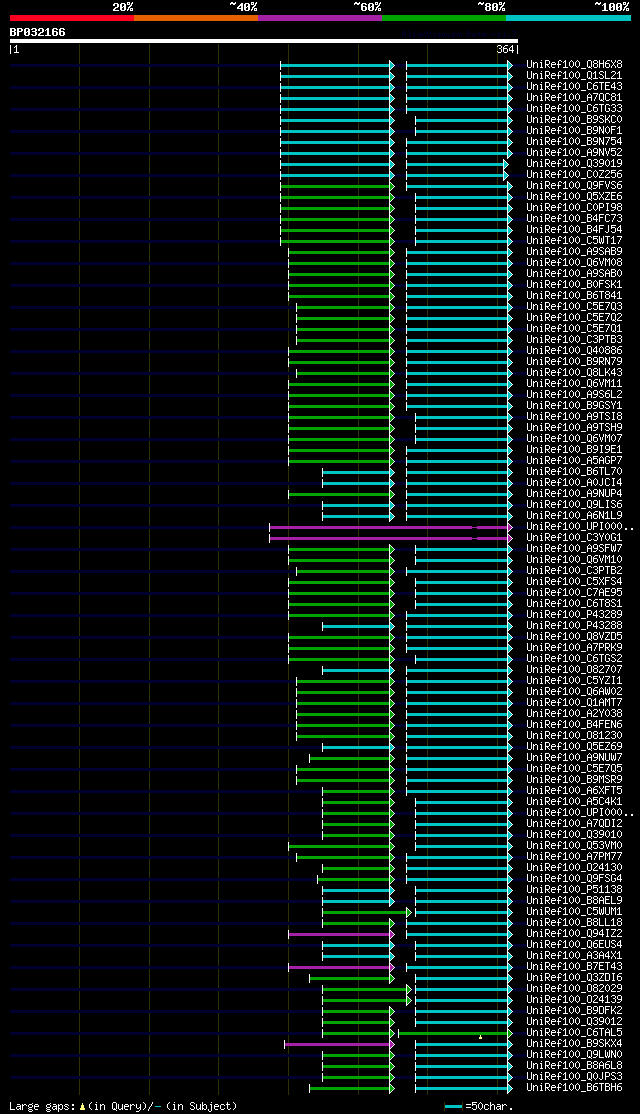Click UniRef100_B6T841 in the list

click(575, 296)
